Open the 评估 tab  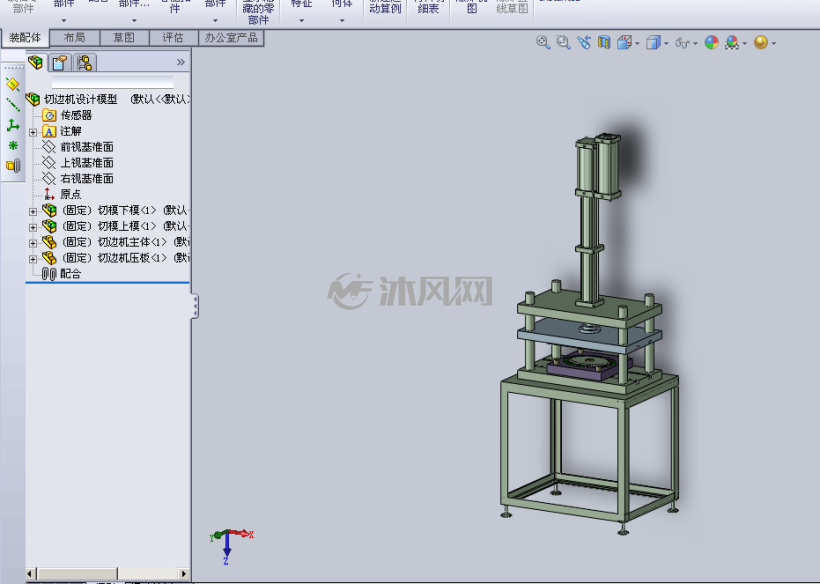point(173,38)
